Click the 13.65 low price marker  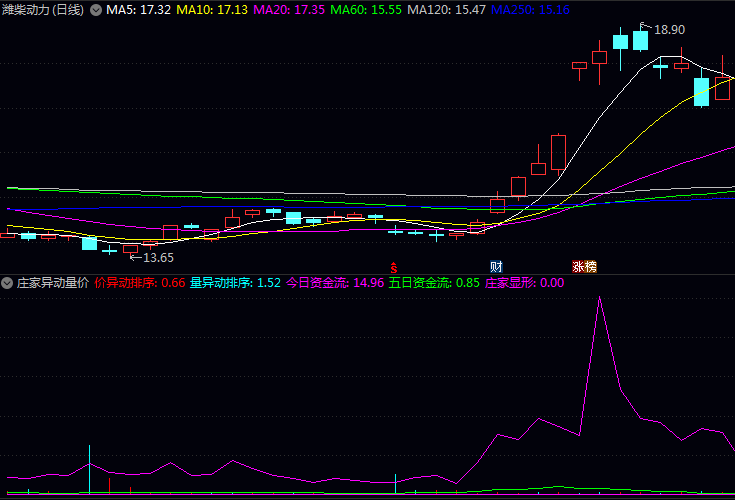click(x=144, y=257)
